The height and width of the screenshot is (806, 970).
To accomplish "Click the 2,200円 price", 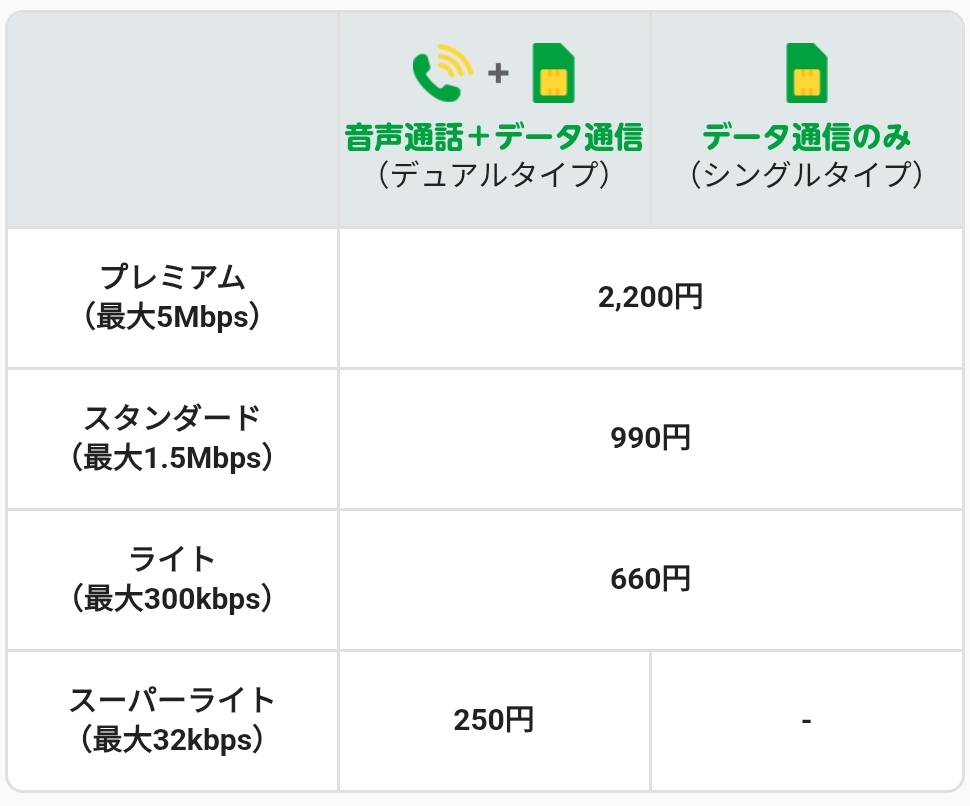I will 651,297.
